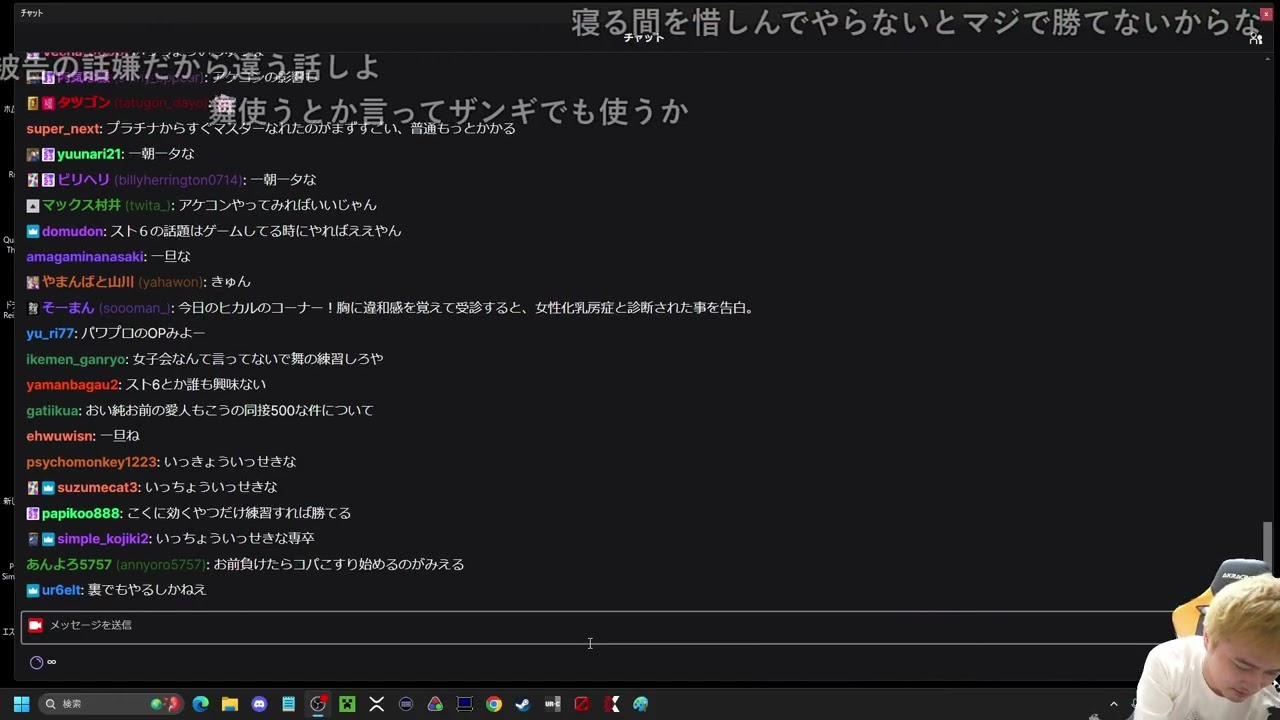Click message こくに効くやつだけ練習すれば勝てる
The image size is (1280, 720).
pyautogui.click(x=239, y=513)
